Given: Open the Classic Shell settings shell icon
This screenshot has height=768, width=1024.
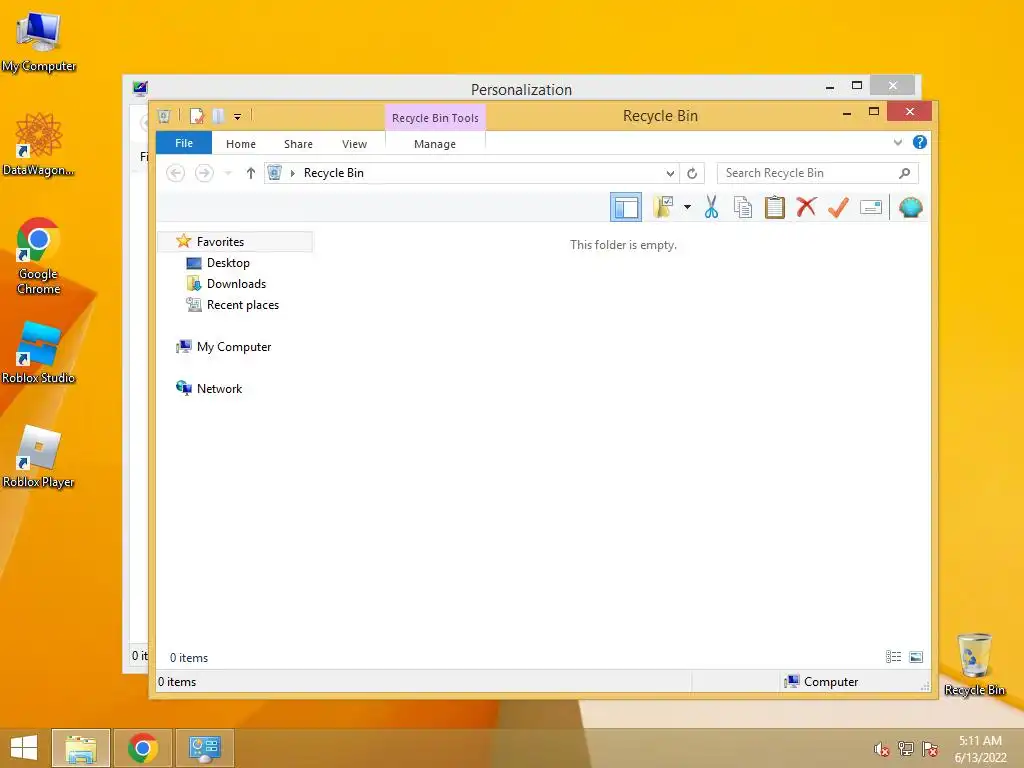Looking at the screenshot, I should (x=910, y=208).
